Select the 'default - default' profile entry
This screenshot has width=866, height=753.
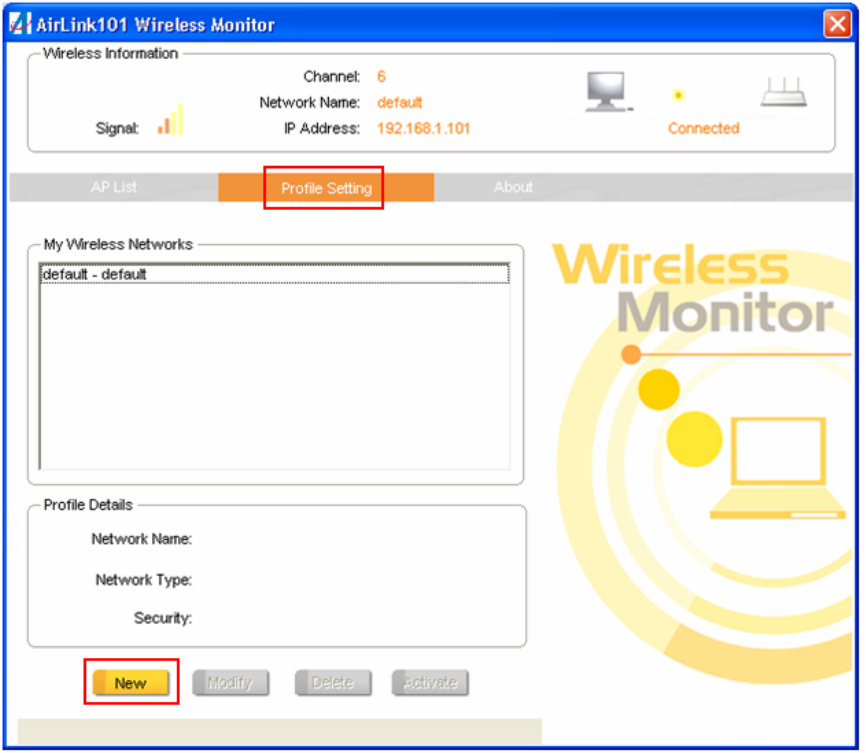pos(274,275)
